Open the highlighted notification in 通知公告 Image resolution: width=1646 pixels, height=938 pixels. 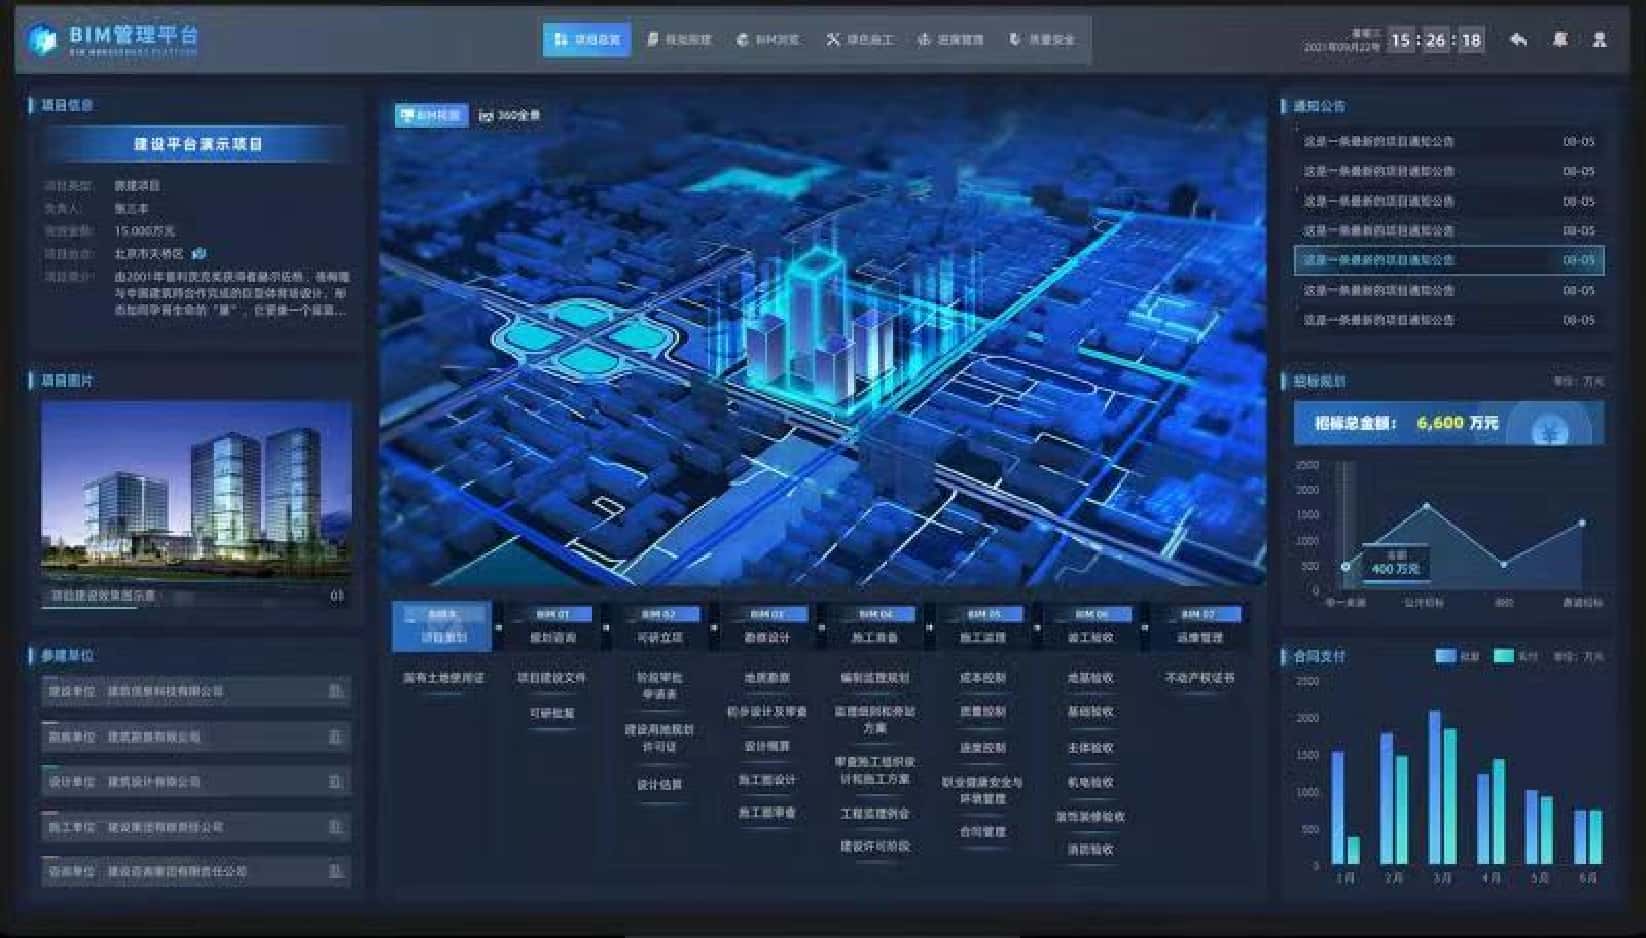pyautogui.click(x=1448, y=260)
